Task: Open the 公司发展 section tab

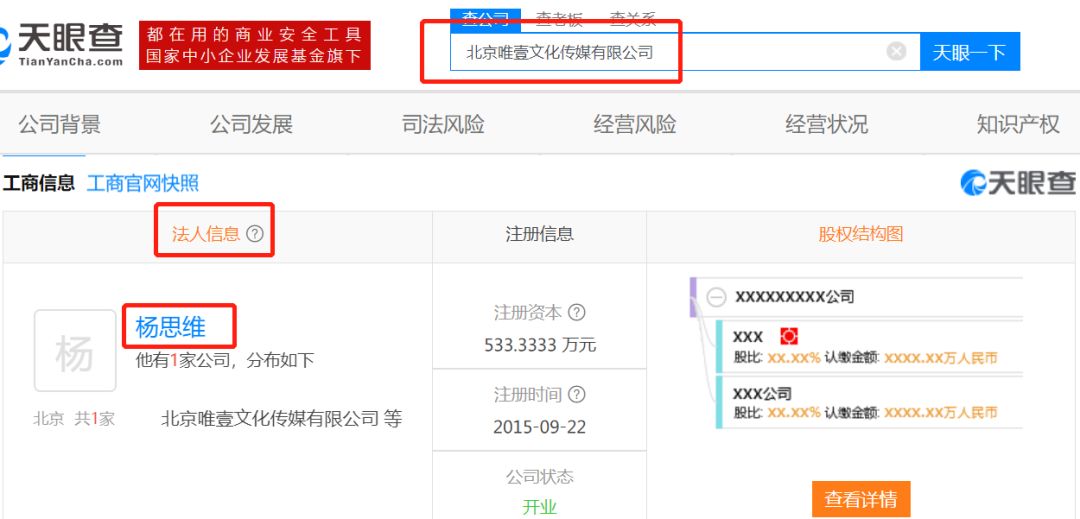Action: click(251, 125)
